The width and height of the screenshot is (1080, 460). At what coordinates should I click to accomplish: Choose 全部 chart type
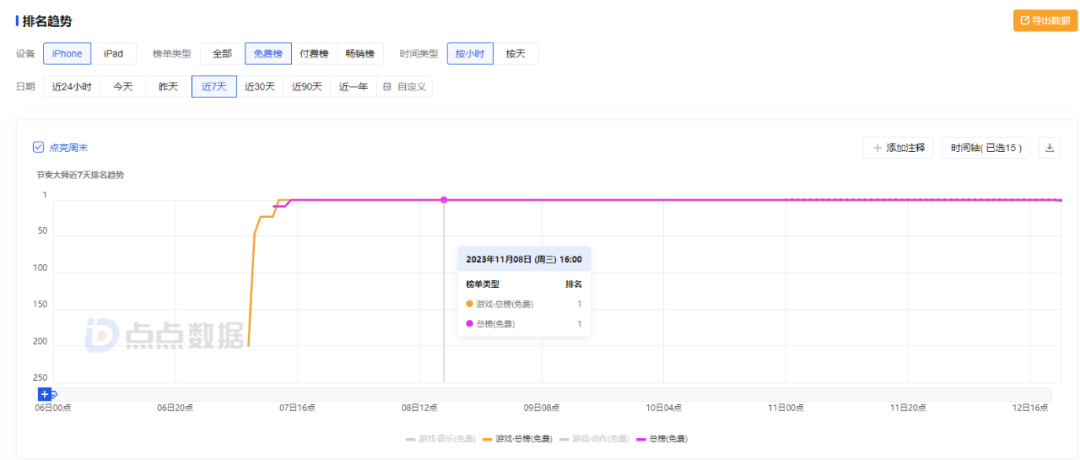click(222, 54)
